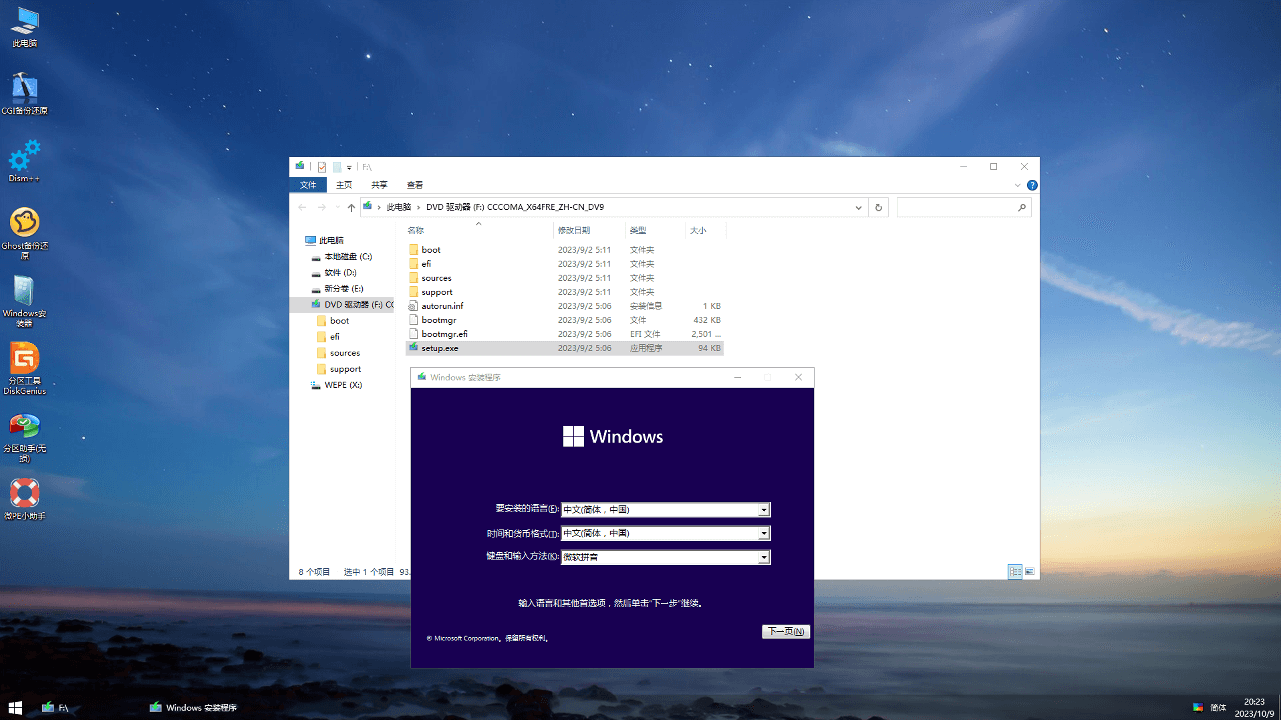
Task: Open Explorer help question mark icon
Action: coord(1032,185)
